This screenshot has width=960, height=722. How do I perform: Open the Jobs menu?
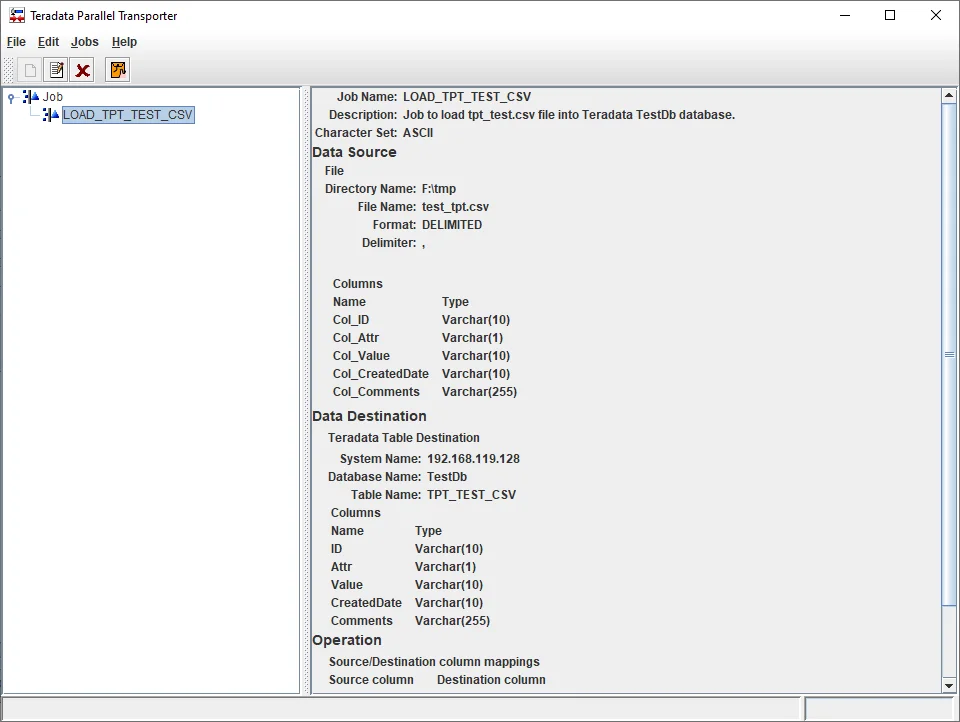(84, 42)
